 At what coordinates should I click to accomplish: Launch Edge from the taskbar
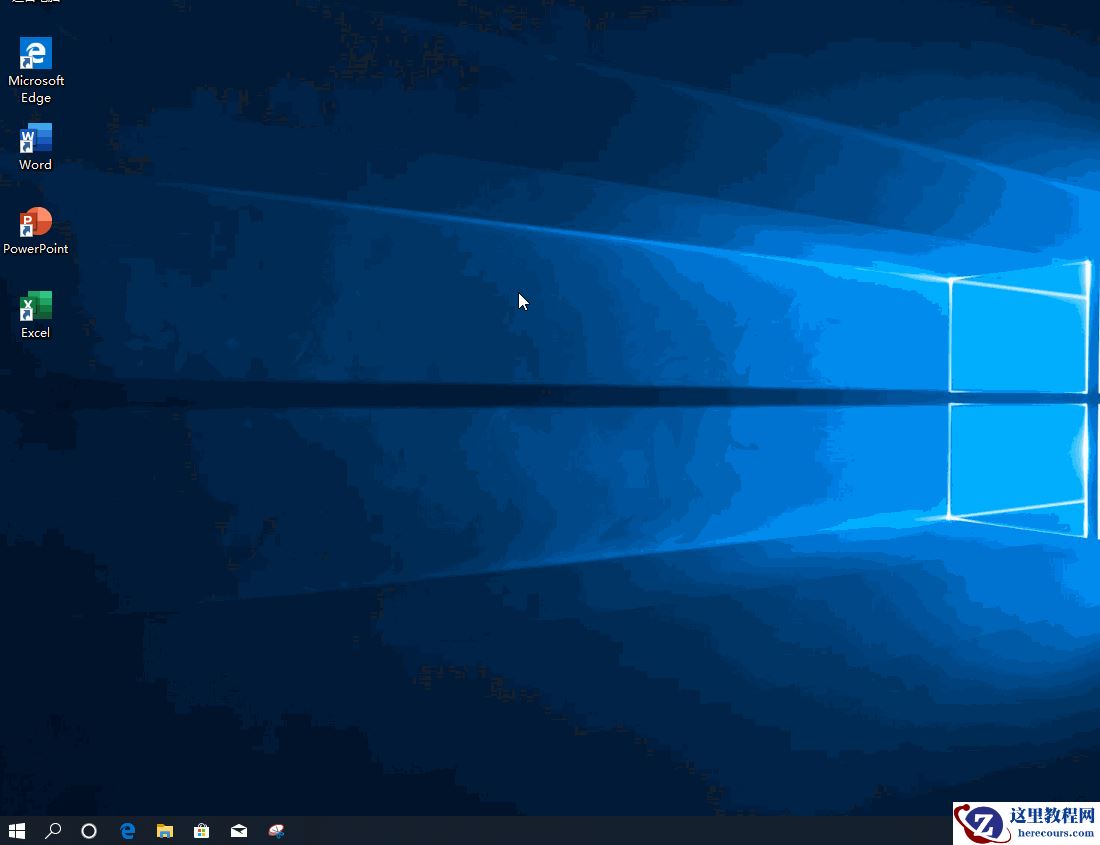127,831
